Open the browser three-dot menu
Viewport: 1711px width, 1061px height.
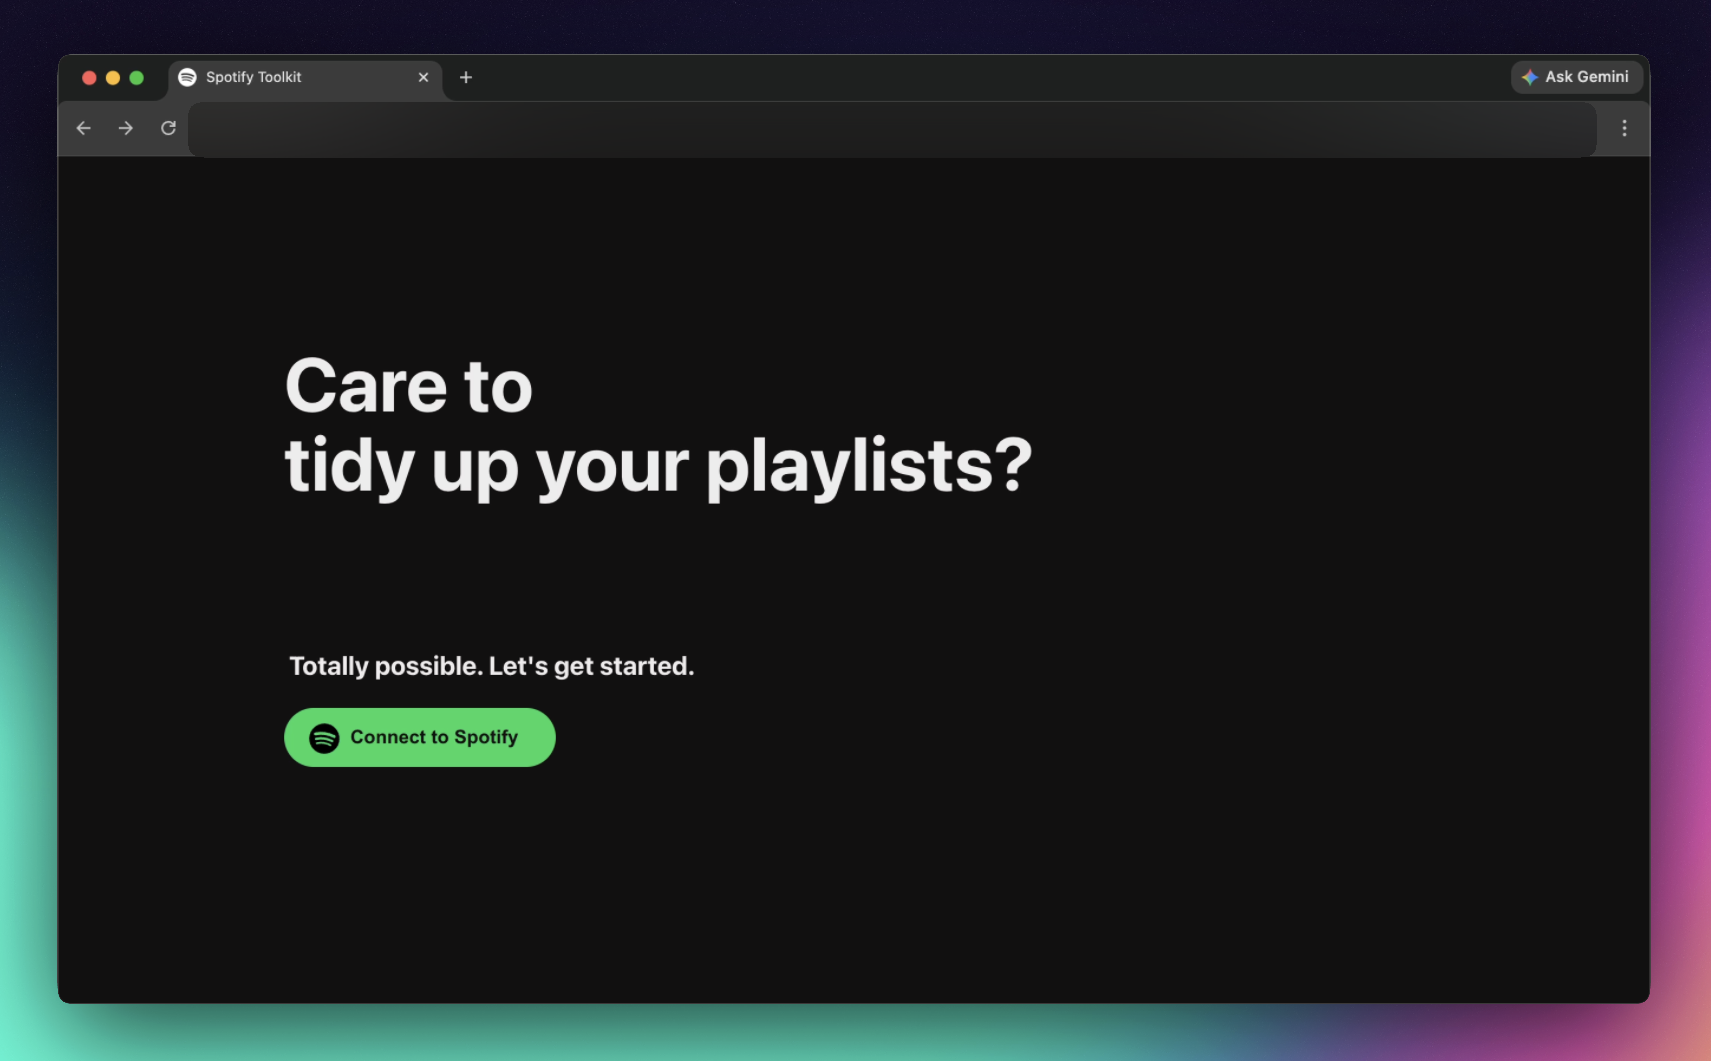1624,128
